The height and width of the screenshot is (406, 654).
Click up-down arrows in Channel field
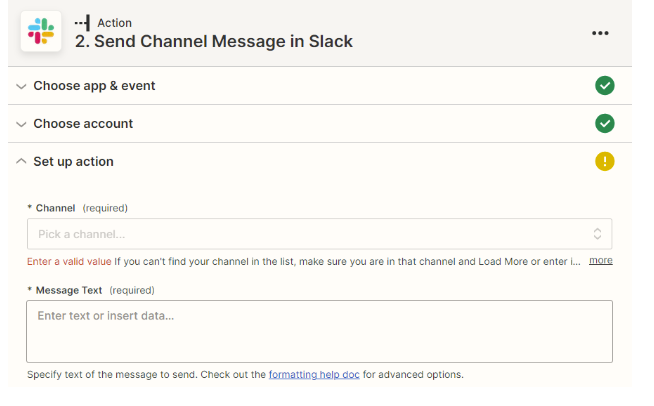tap(597, 234)
